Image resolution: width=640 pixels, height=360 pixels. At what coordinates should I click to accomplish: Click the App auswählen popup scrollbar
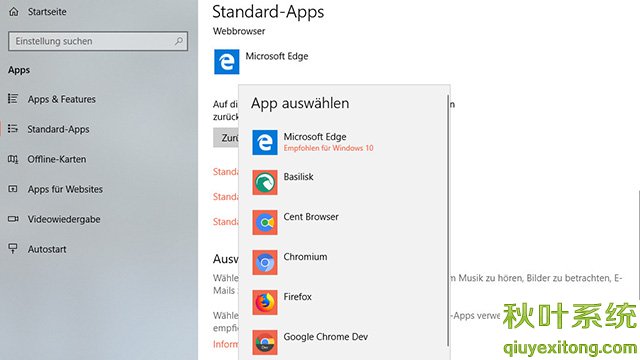point(448,220)
